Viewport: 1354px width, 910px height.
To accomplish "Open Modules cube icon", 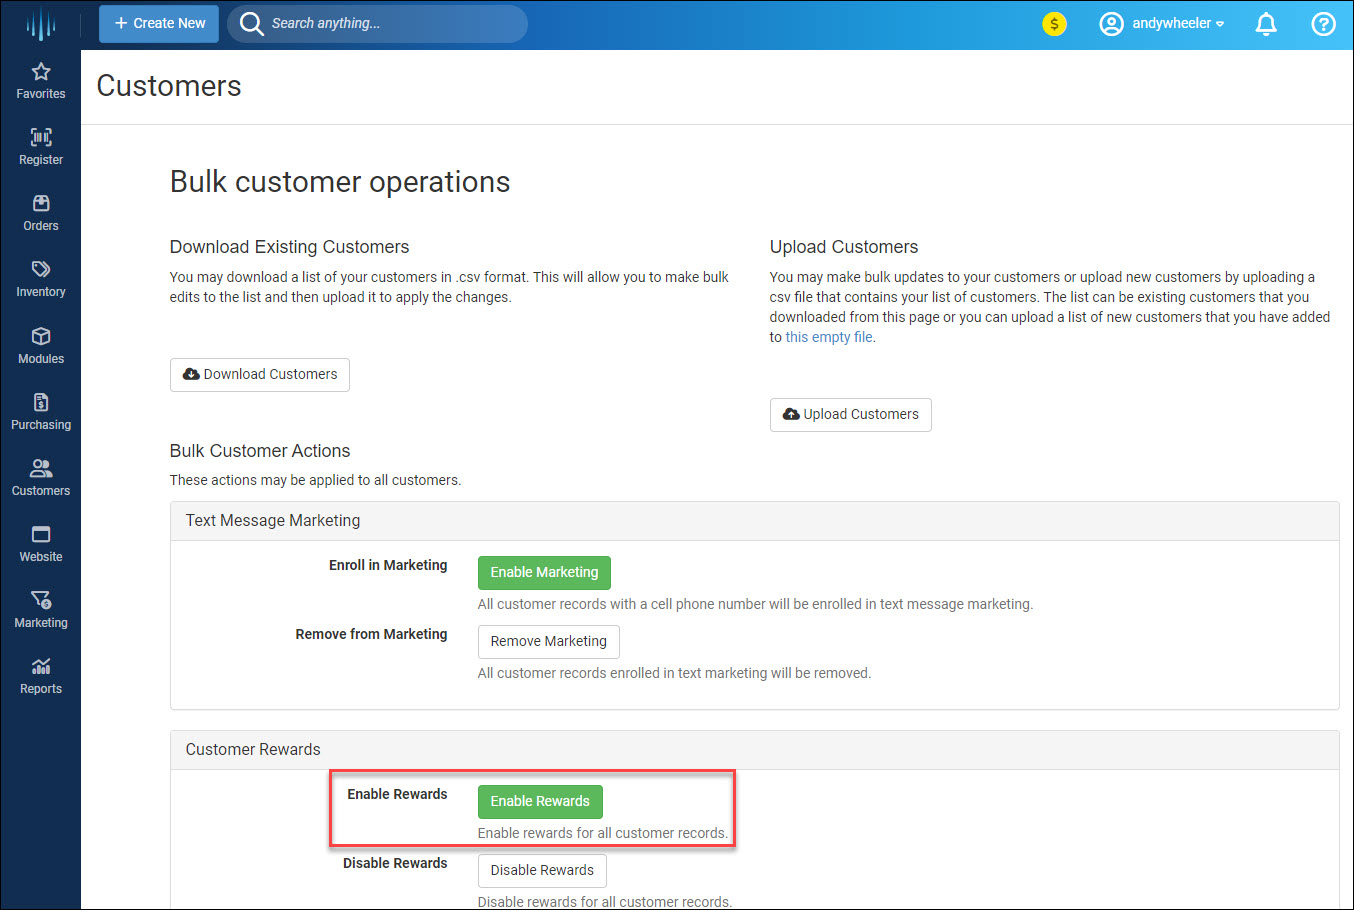I will (x=41, y=337).
